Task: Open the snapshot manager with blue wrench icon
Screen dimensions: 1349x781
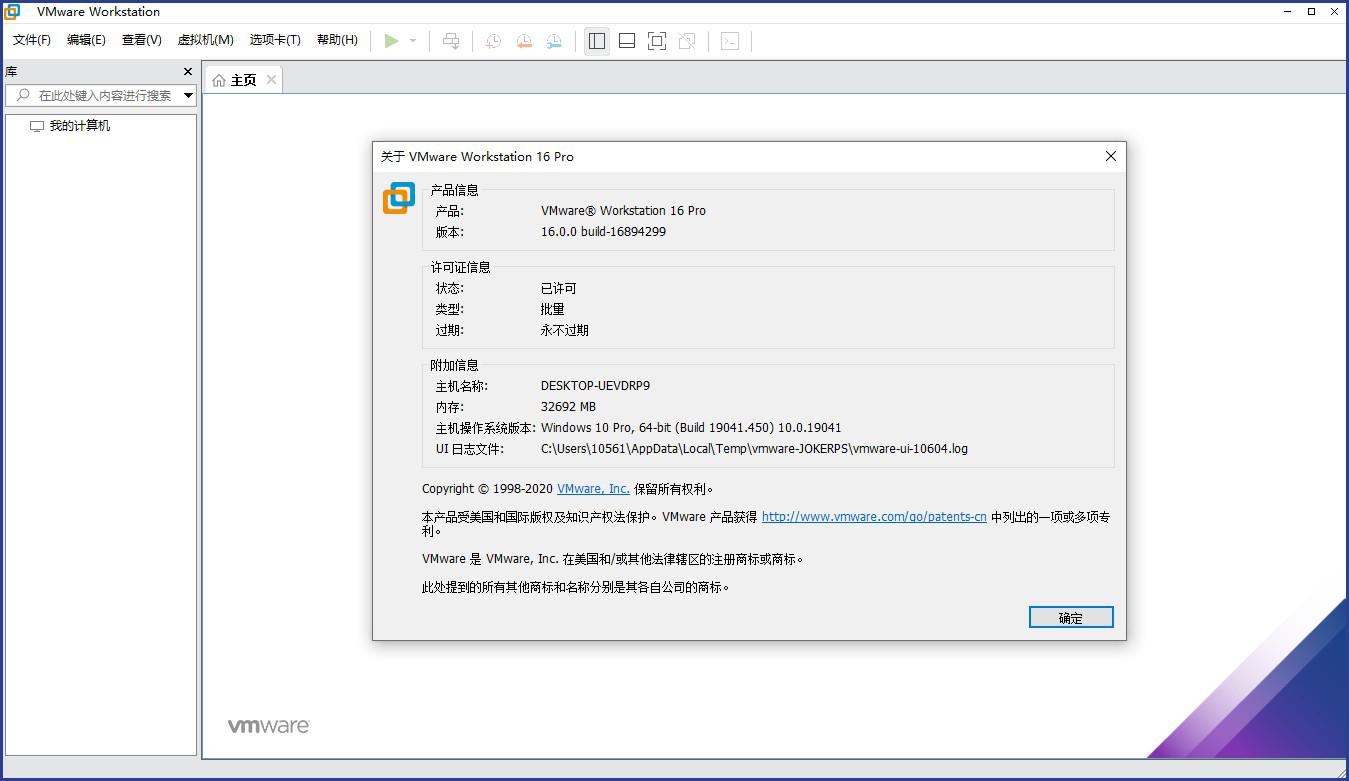Action: tap(553, 41)
